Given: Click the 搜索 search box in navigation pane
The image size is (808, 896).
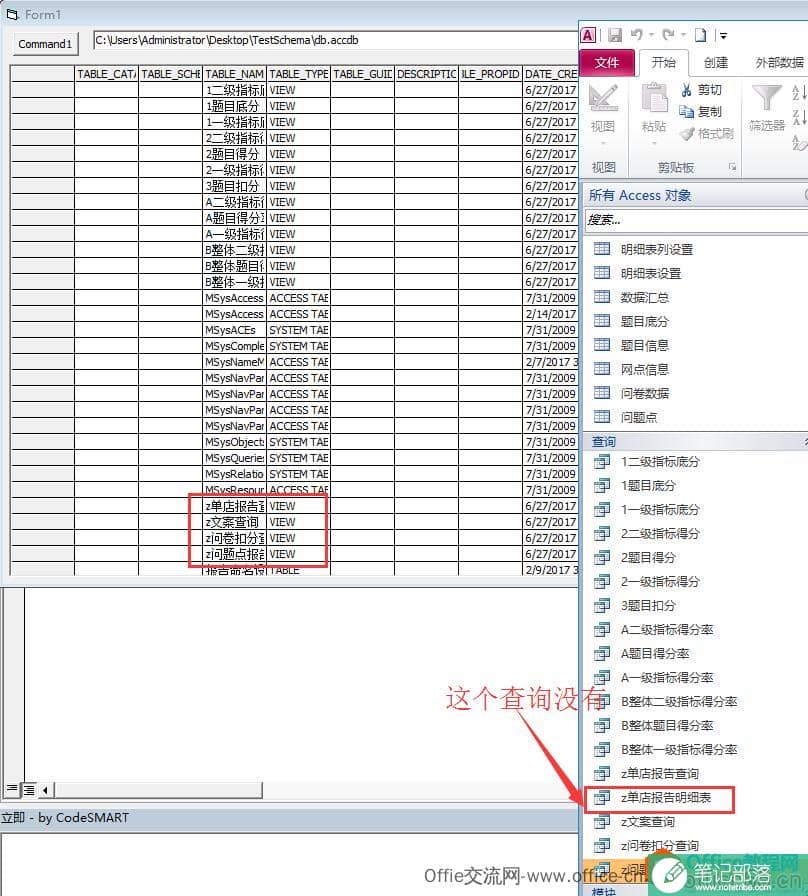Looking at the screenshot, I should click(696, 221).
